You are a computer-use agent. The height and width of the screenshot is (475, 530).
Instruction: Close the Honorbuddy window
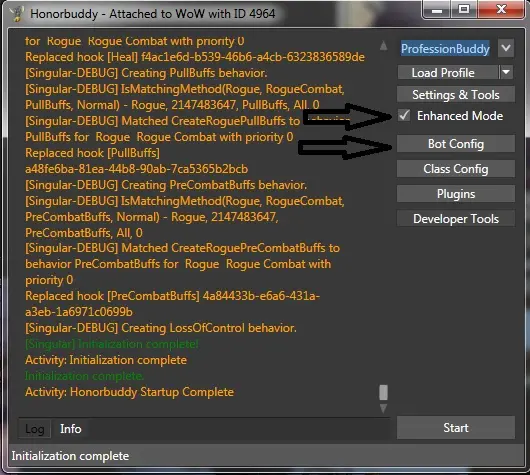[501, 10]
